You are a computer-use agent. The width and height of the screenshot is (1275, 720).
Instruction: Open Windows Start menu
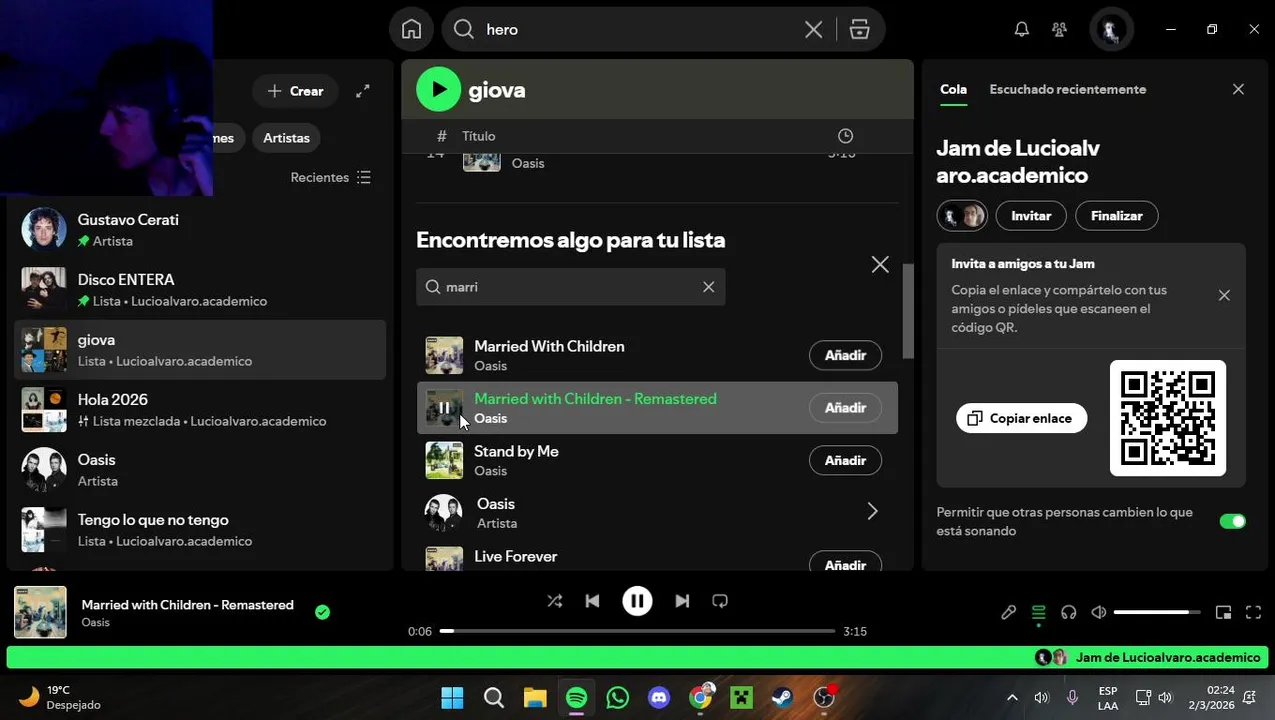pos(452,697)
